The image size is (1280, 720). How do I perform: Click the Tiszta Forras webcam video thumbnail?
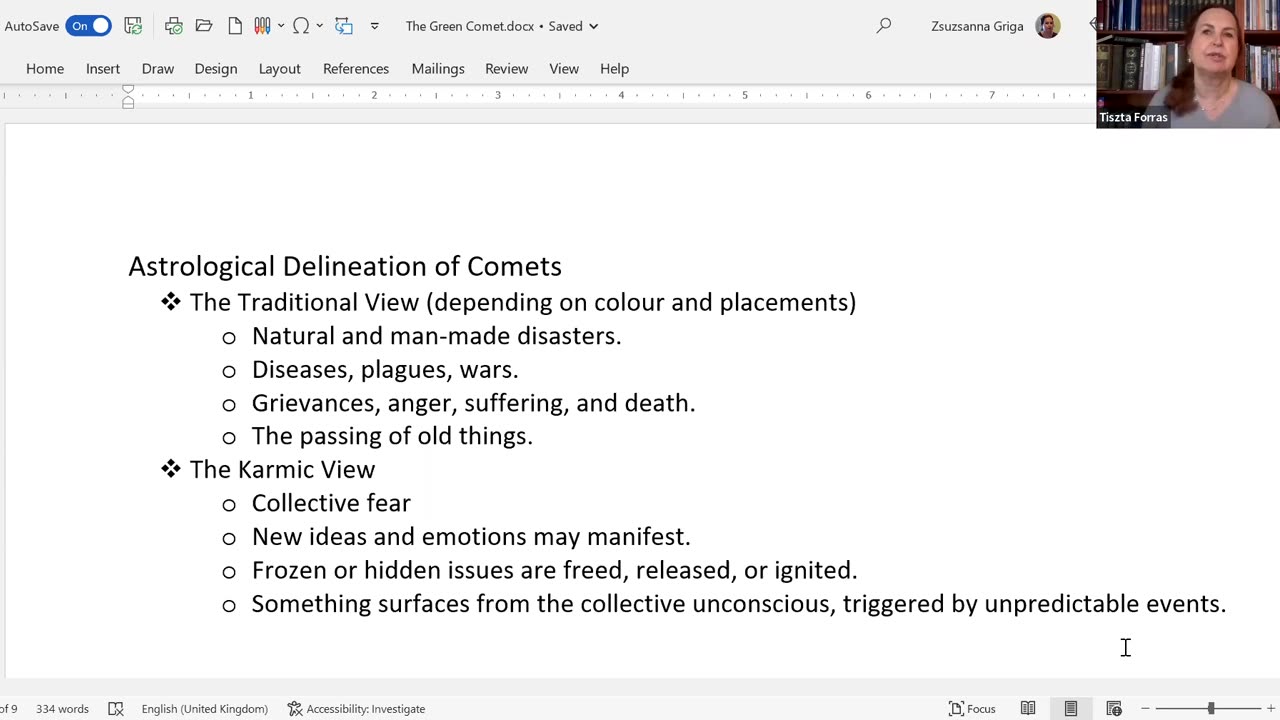[1188, 64]
